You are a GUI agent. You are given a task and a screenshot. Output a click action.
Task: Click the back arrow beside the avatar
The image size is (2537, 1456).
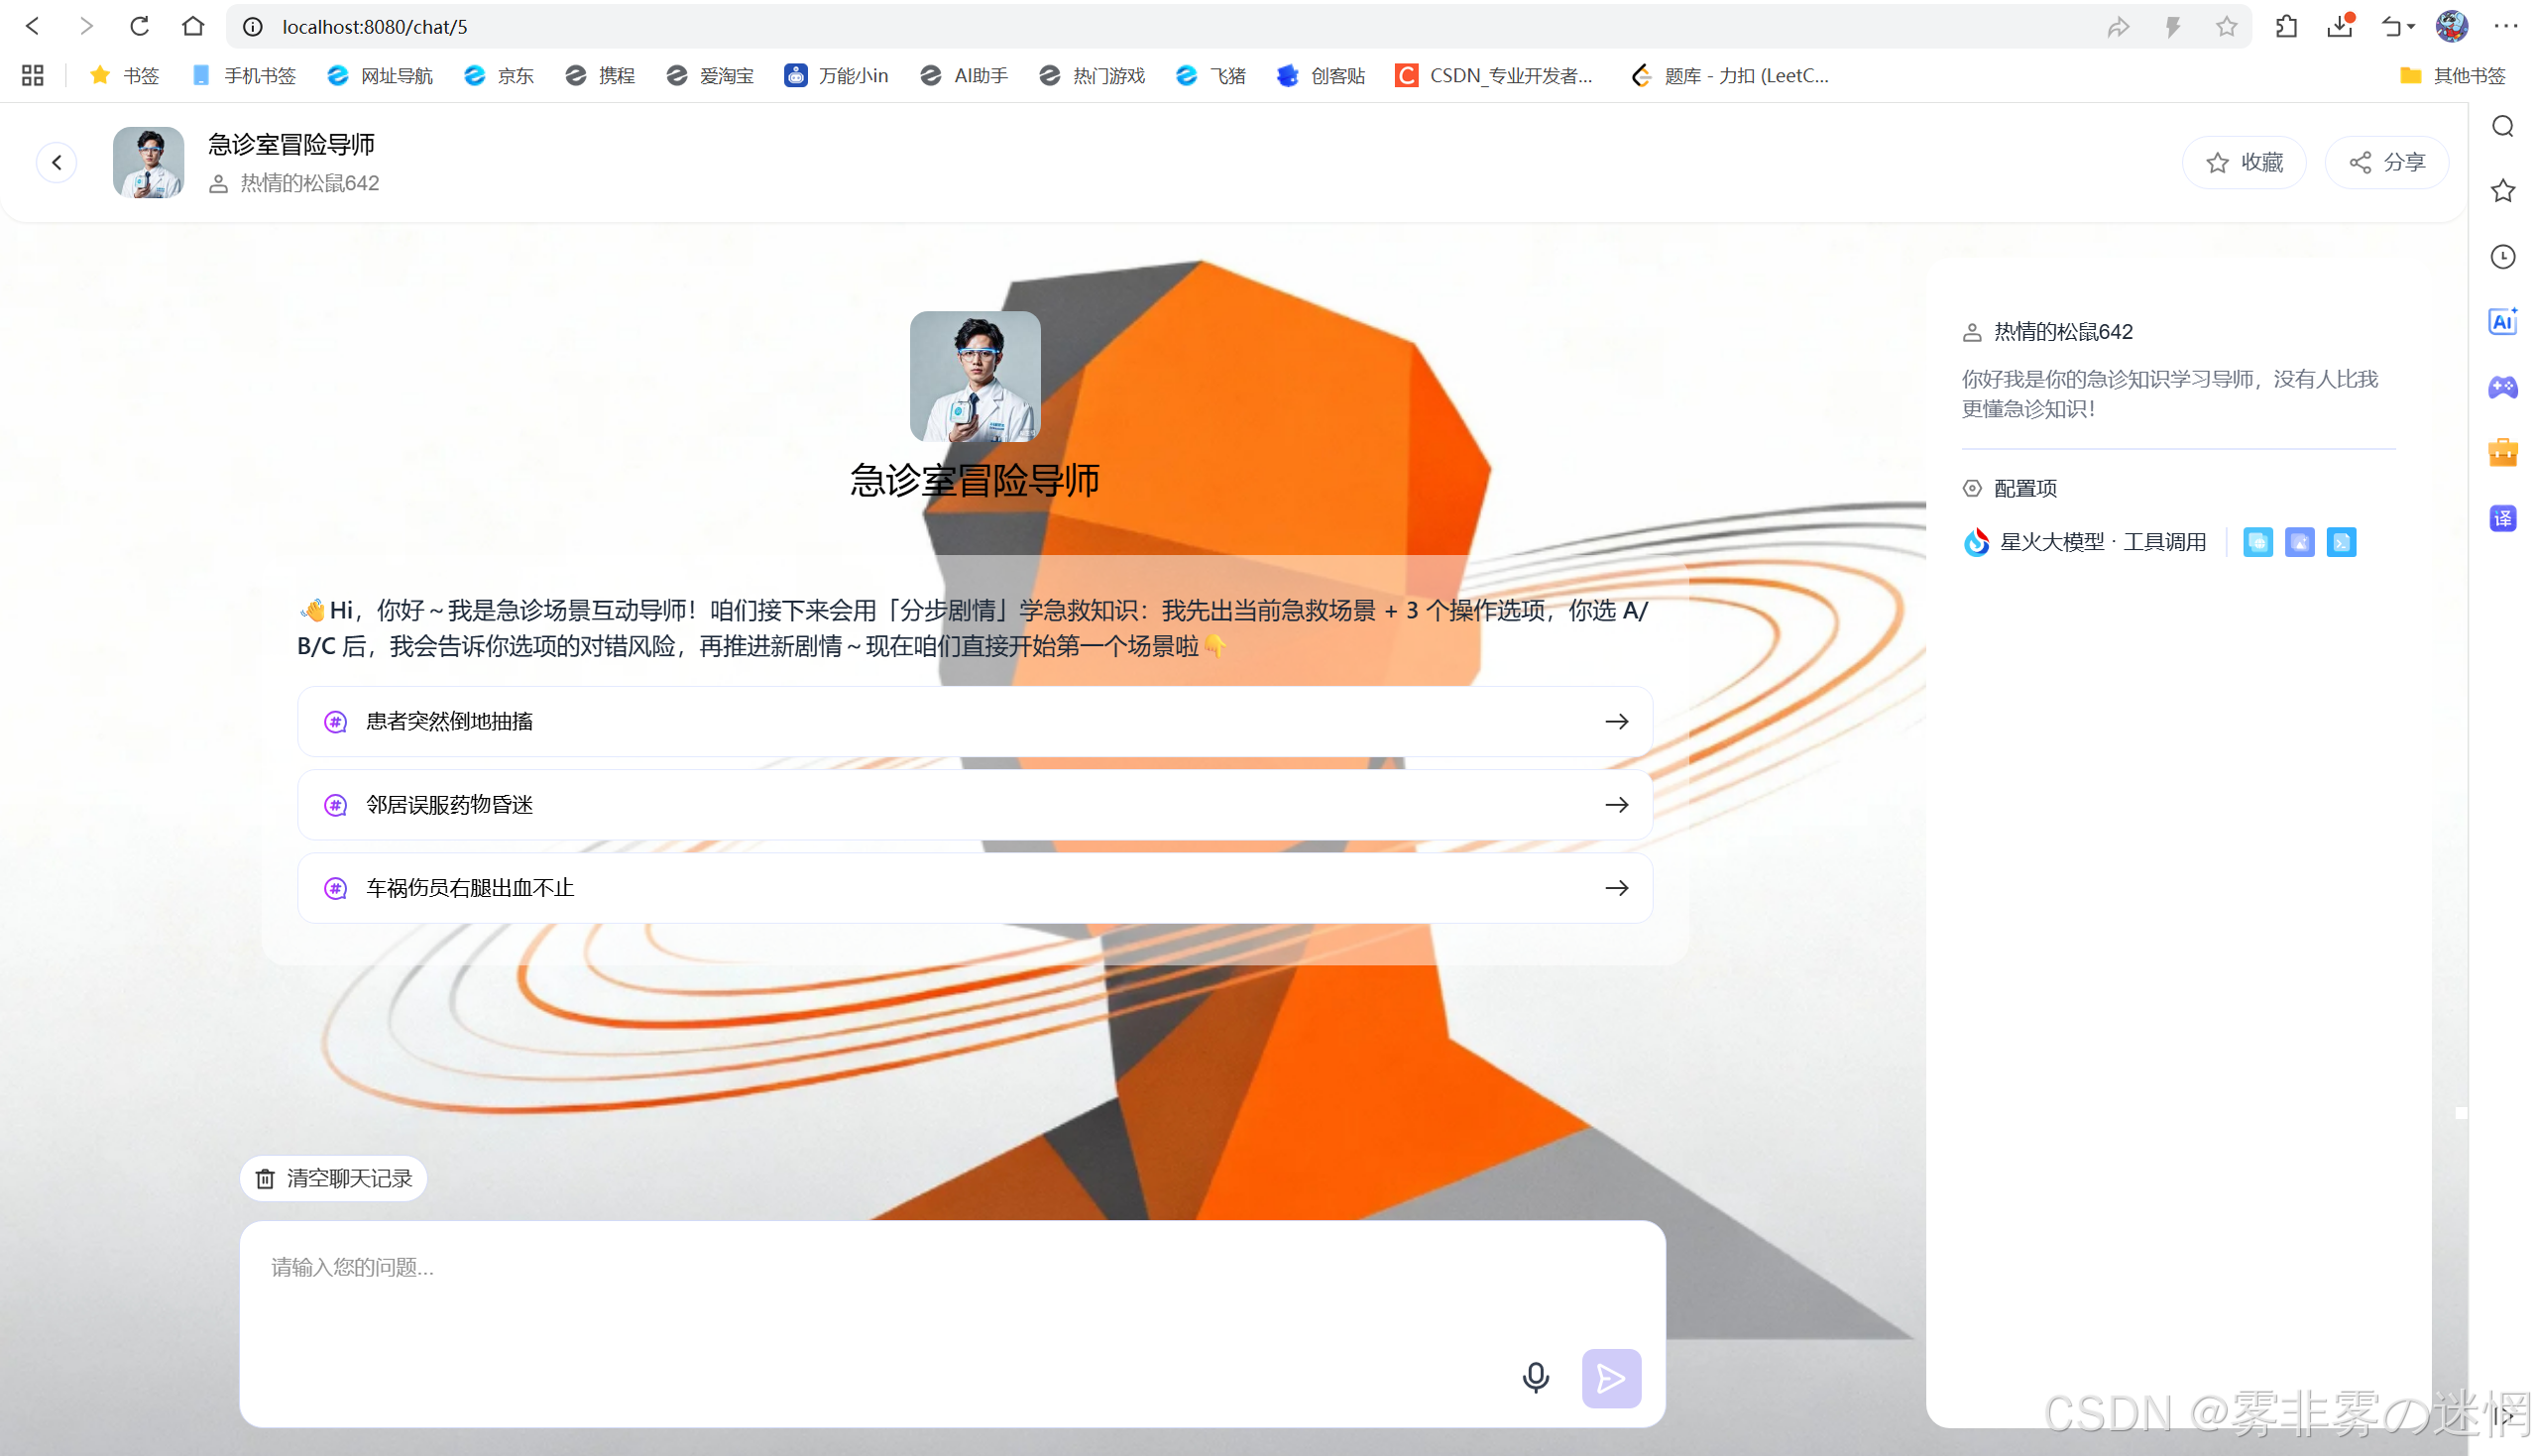57,162
